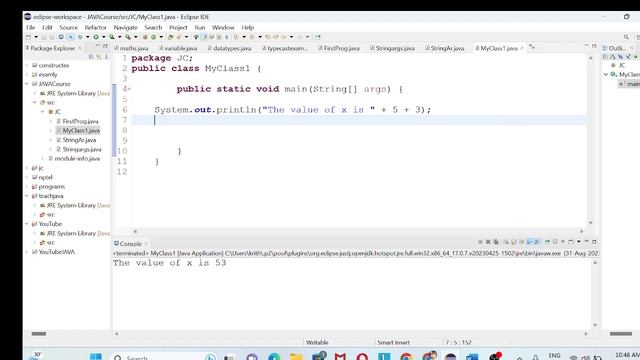Click Remove Launch icon in Console
640x360 pixels.
coord(489,242)
